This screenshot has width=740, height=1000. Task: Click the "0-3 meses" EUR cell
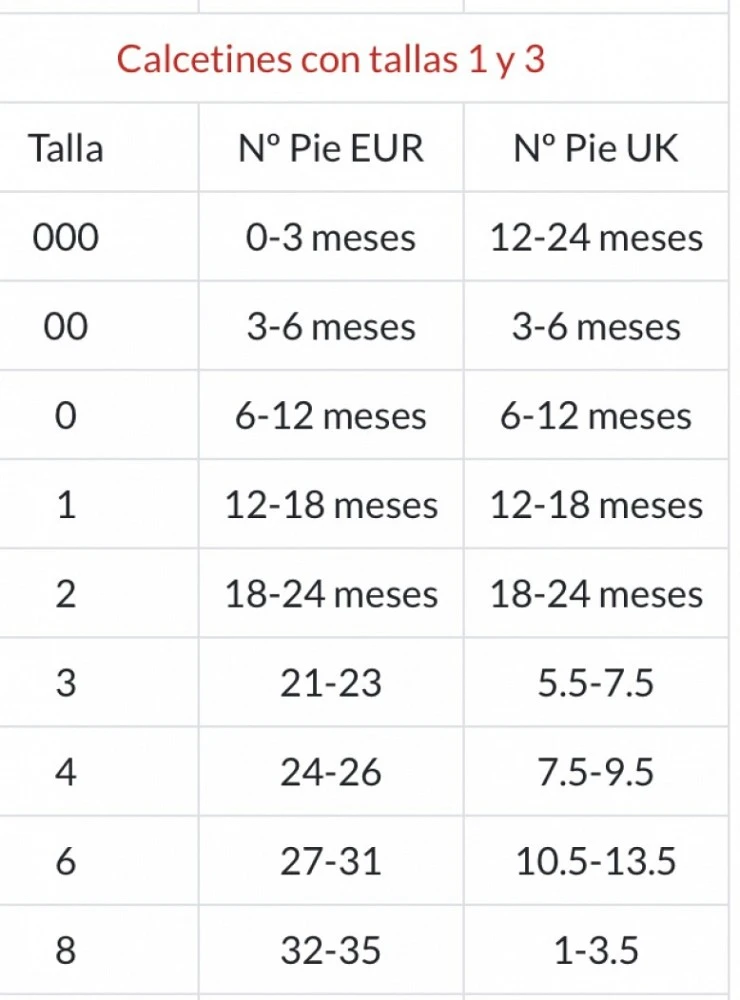tap(331, 238)
